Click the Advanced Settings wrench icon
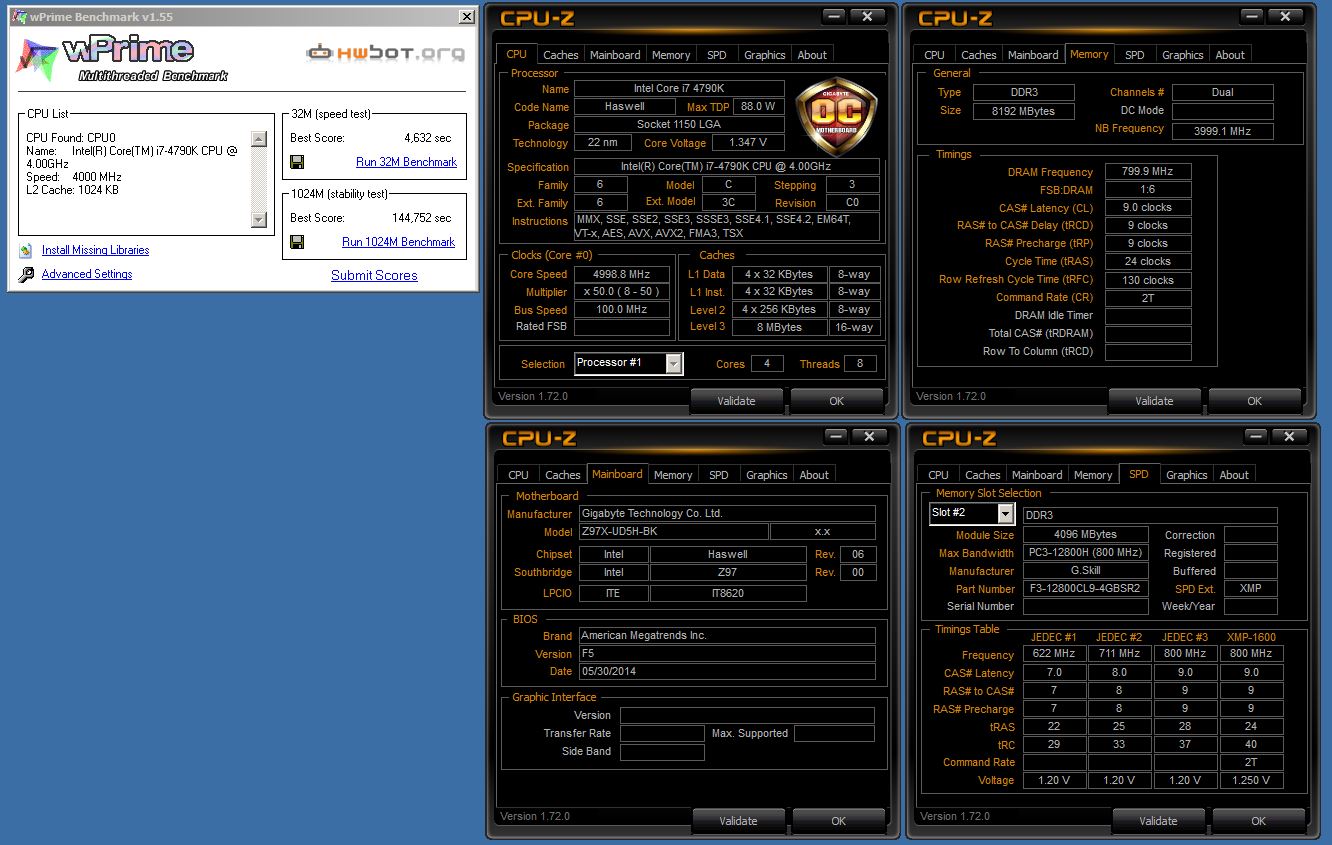Image resolution: width=1332 pixels, height=845 pixels. pos(25,274)
